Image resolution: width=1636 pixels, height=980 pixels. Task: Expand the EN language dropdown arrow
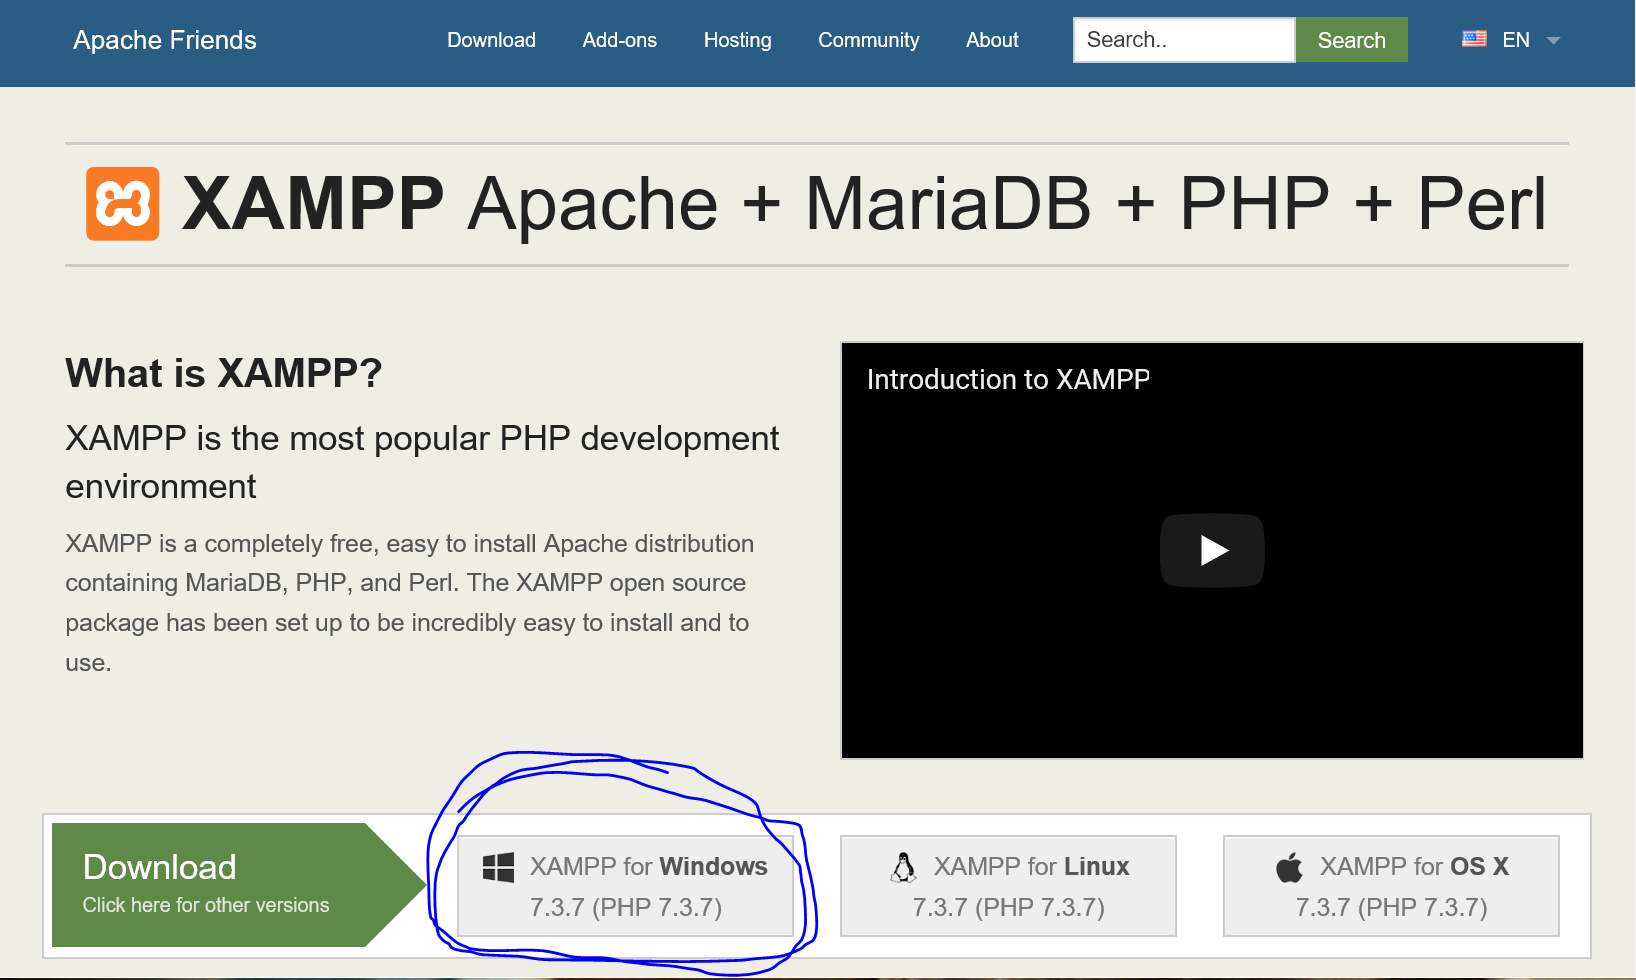pyautogui.click(x=1553, y=41)
